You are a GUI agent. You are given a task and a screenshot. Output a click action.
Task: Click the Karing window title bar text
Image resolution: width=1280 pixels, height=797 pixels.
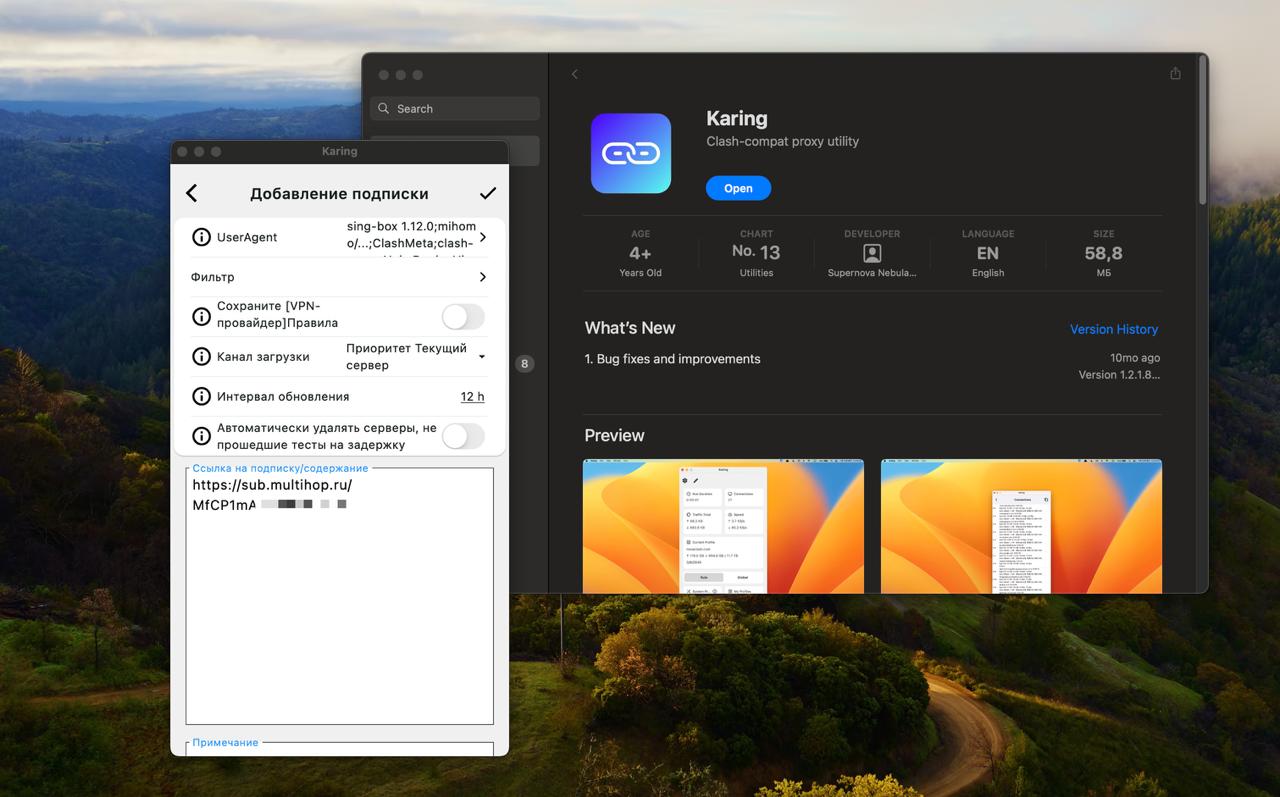coord(339,151)
